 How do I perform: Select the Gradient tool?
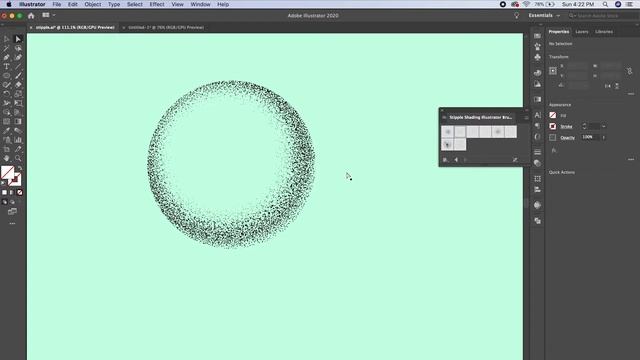pos(18,121)
